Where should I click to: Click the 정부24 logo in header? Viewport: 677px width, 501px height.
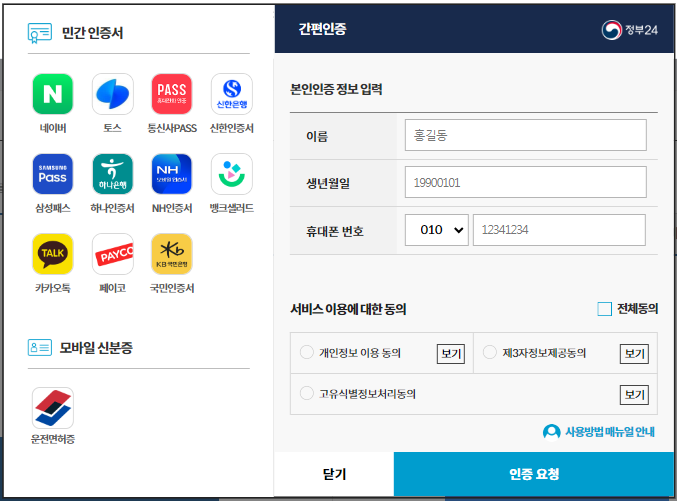pos(630,30)
